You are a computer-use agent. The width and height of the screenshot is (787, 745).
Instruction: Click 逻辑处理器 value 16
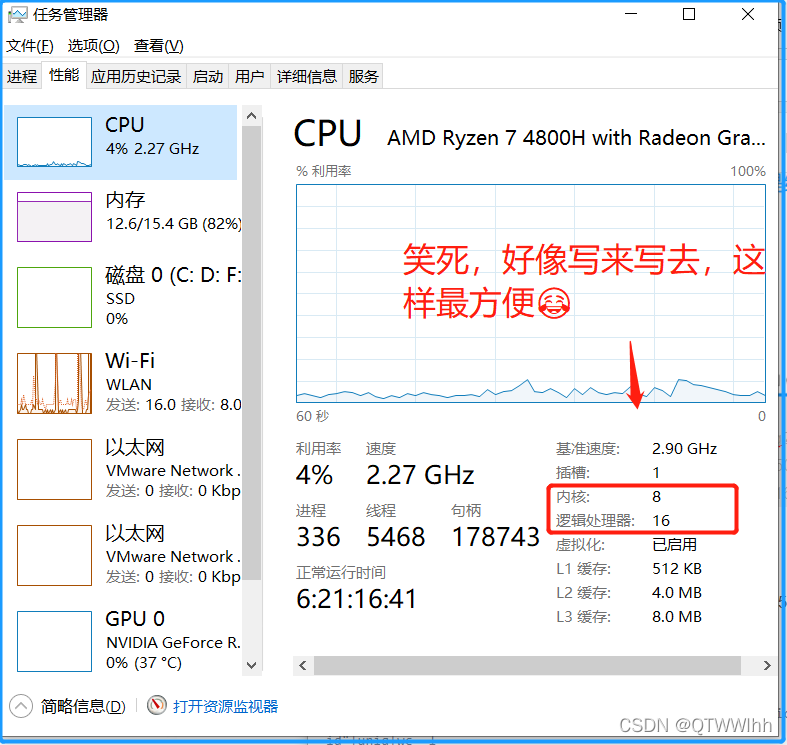pos(661,521)
